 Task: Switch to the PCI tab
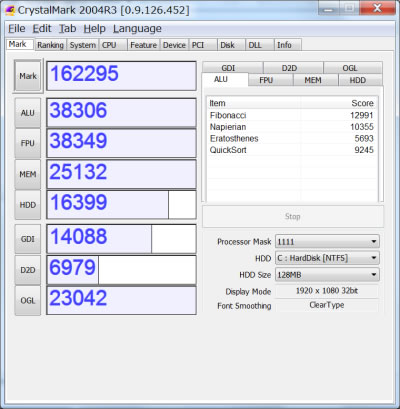tap(203, 45)
